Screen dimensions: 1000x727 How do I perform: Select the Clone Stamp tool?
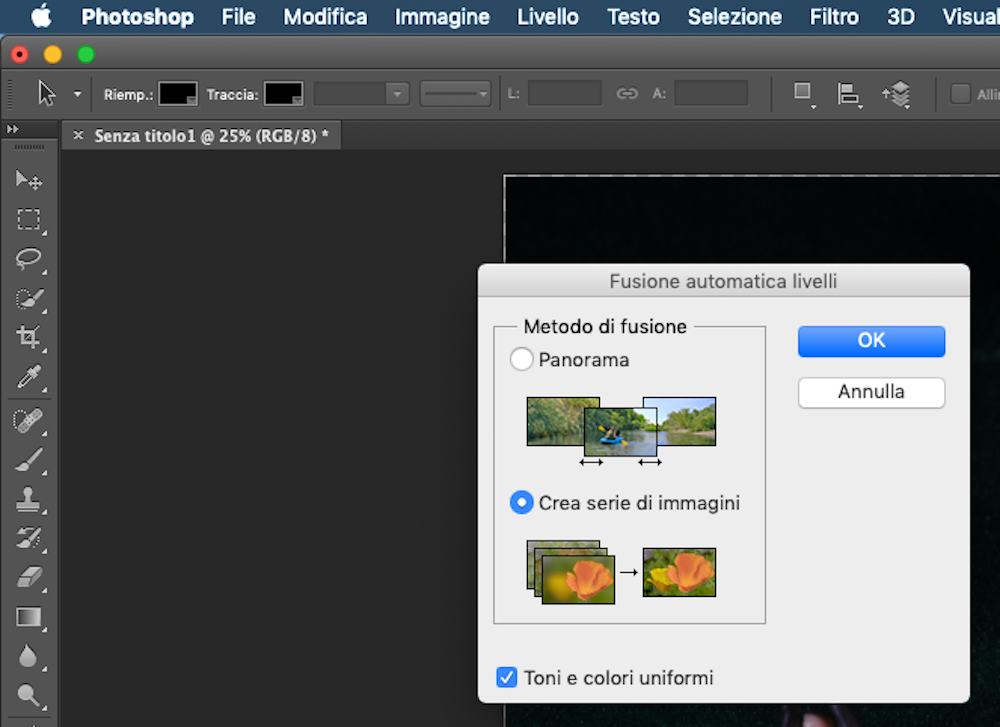pos(29,499)
